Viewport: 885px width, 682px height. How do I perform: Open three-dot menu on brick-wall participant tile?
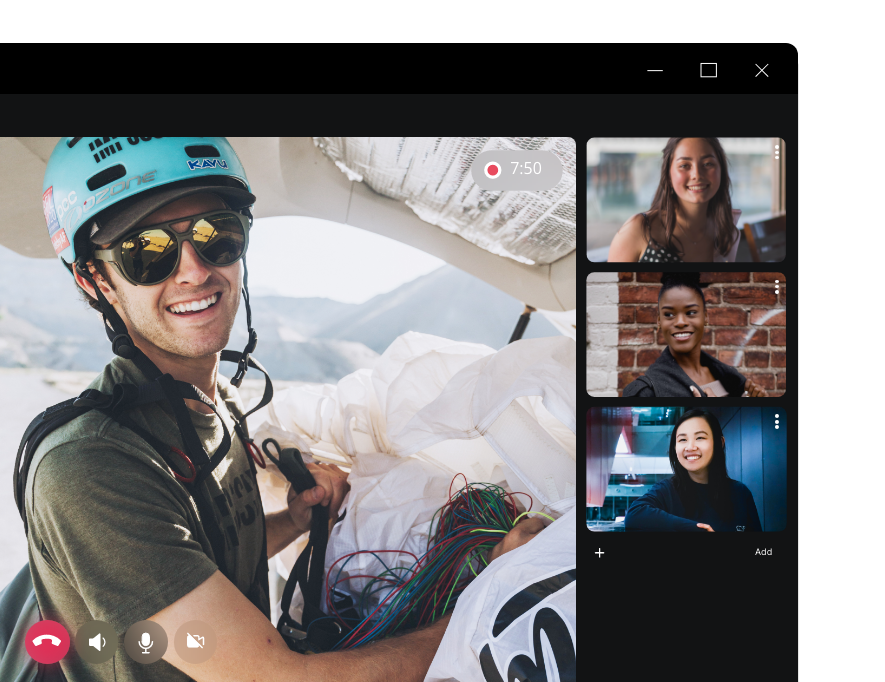tap(776, 287)
